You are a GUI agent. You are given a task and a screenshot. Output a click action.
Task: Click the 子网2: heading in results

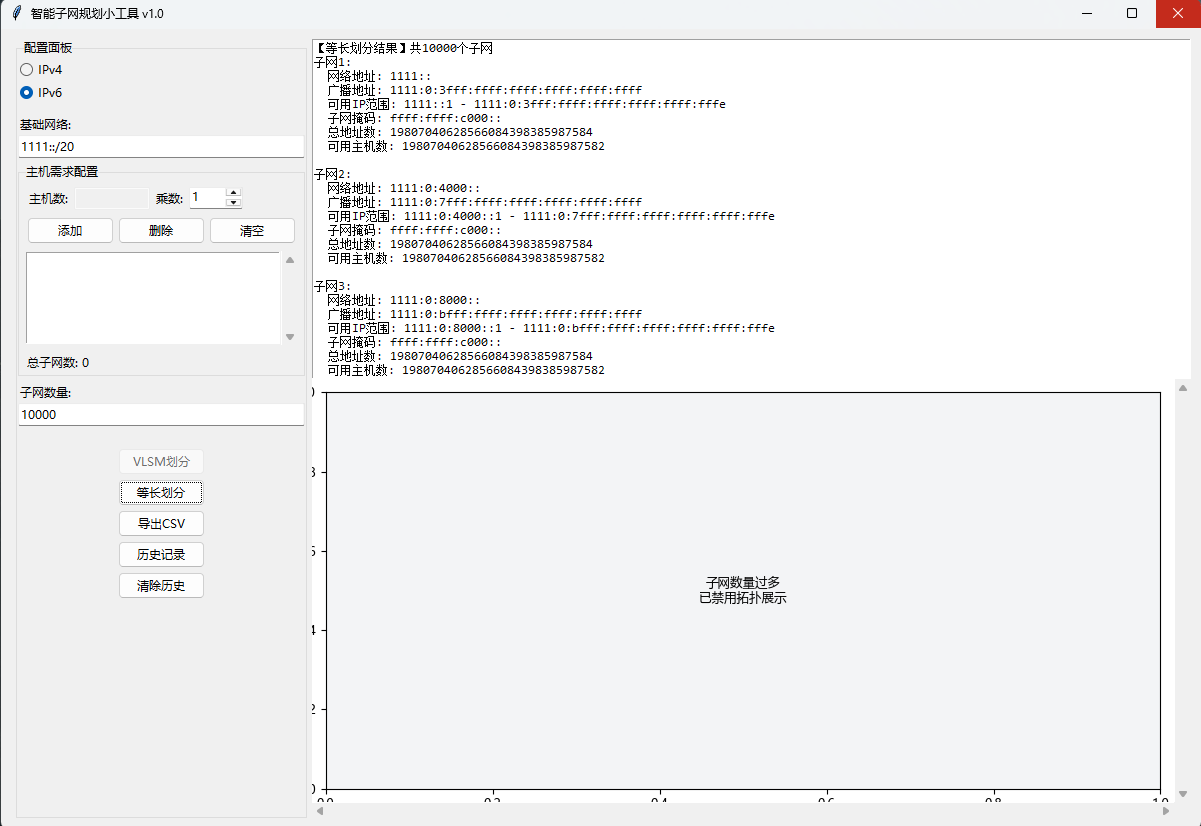pos(333,174)
